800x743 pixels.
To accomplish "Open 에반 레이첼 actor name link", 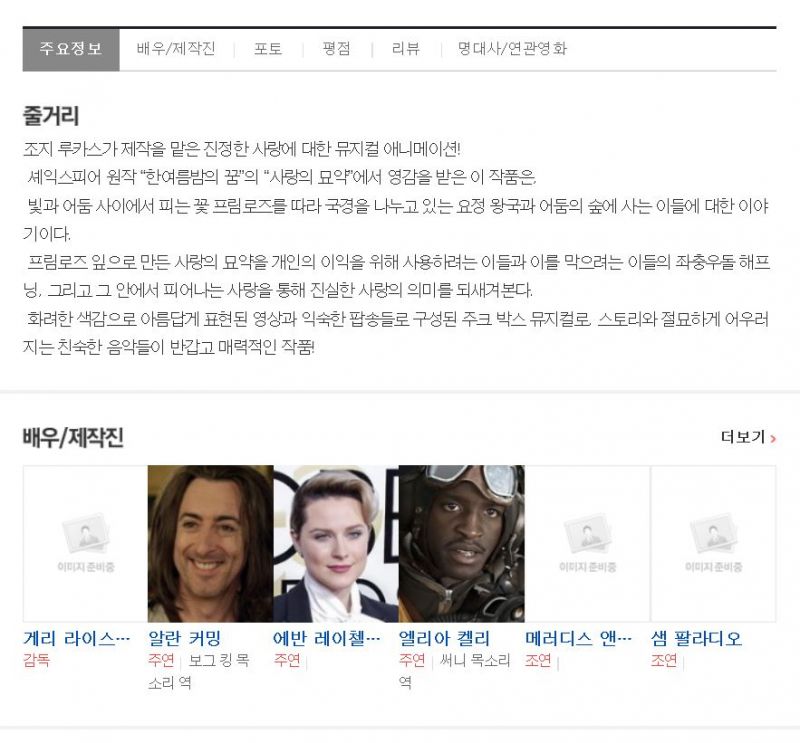I will (327, 638).
